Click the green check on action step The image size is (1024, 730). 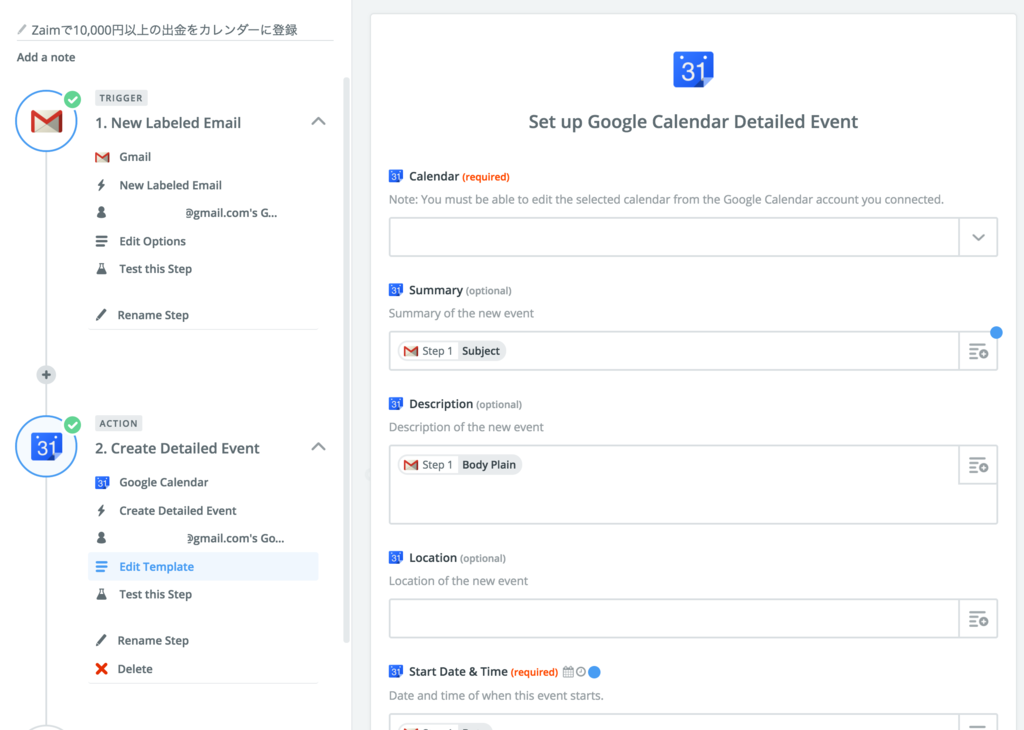72,425
